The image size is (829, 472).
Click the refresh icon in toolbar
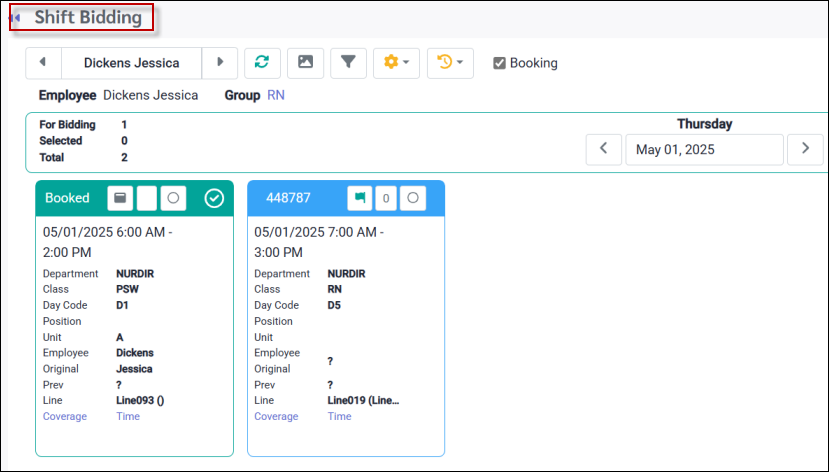coord(262,62)
